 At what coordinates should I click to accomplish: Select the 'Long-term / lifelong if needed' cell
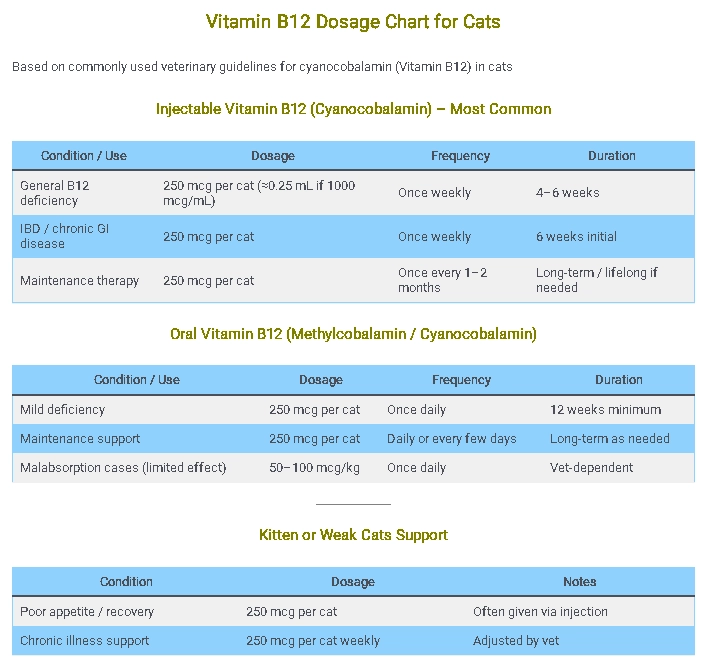coord(597,280)
